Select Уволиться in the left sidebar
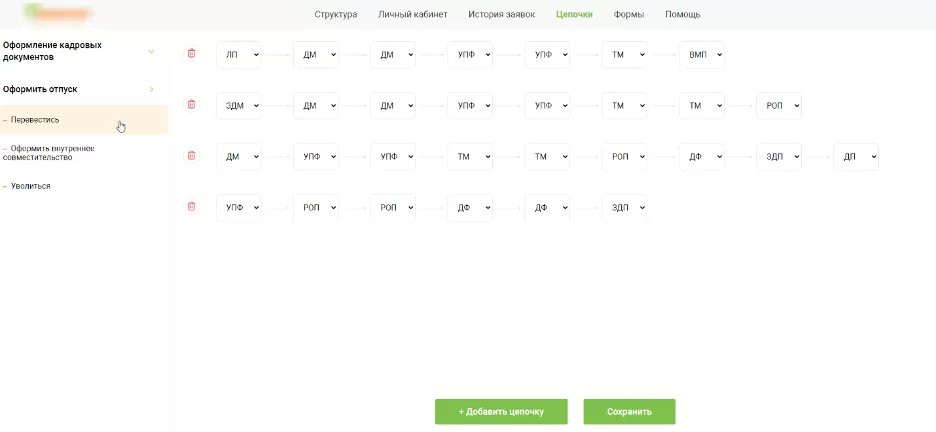 (30, 186)
